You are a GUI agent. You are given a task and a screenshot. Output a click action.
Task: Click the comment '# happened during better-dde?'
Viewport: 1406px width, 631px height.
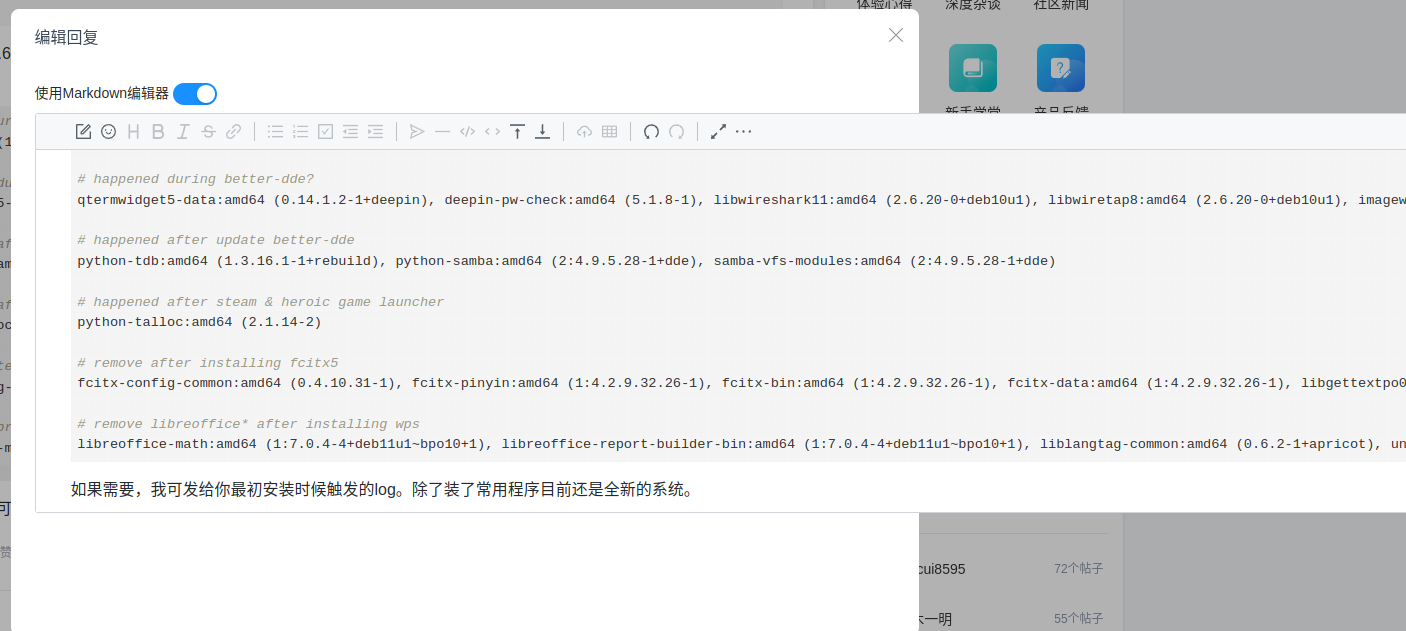195,179
